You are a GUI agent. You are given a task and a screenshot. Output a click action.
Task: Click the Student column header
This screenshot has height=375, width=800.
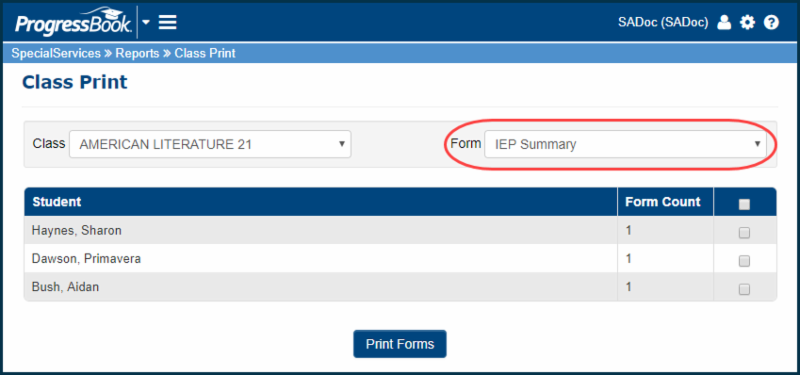tap(57, 202)
